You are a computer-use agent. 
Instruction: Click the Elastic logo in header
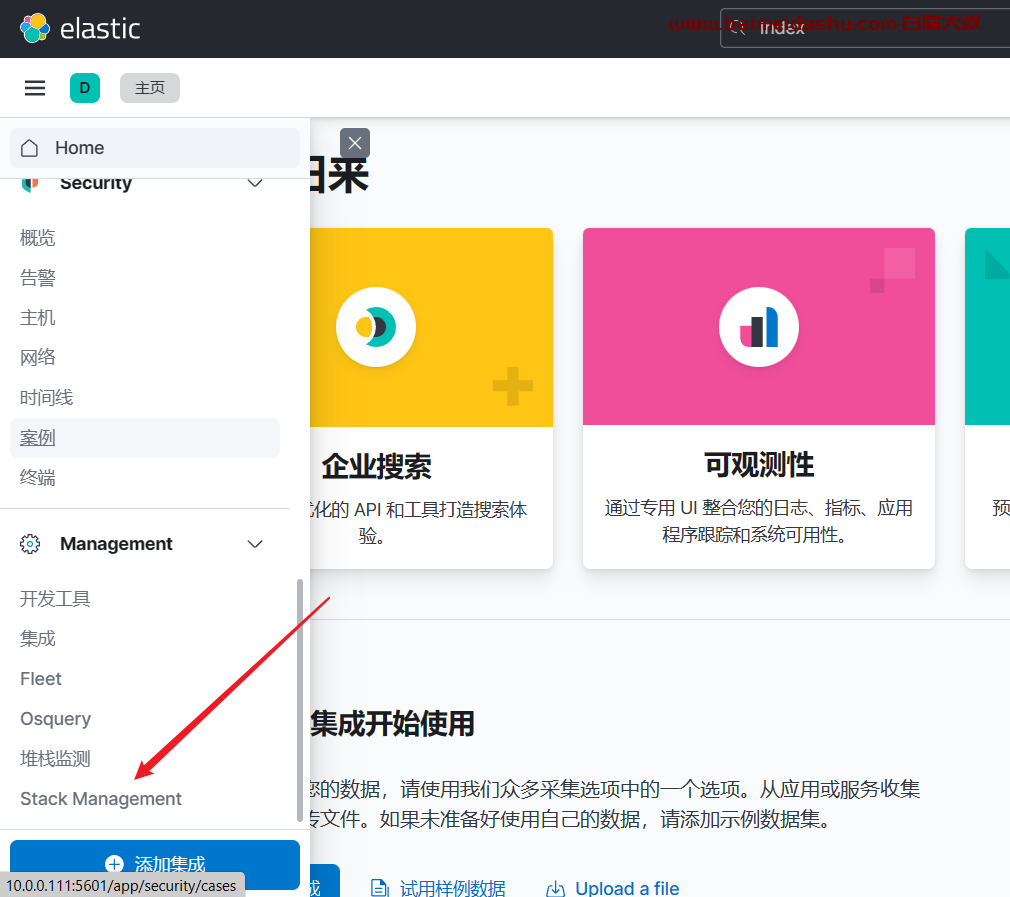click(x=81, y=28)
